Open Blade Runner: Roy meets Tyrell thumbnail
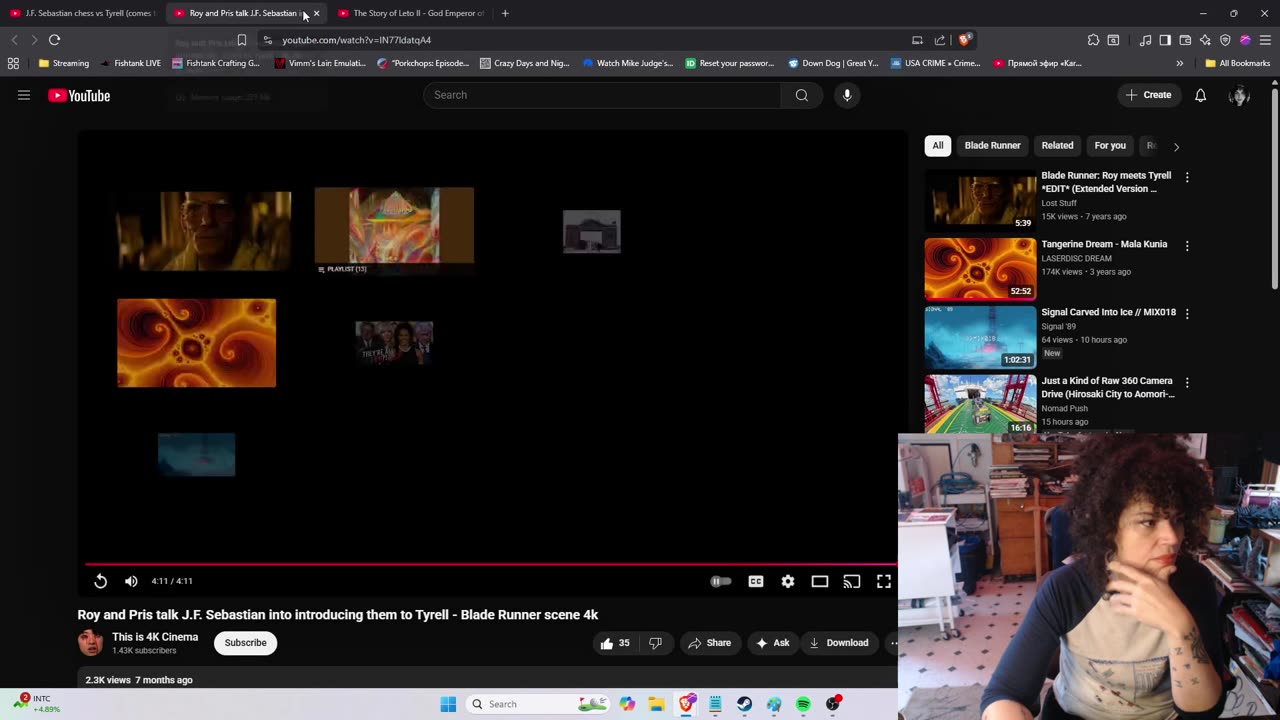The width and height of the screenshot is (1280, 720). (x=980, y=200)
